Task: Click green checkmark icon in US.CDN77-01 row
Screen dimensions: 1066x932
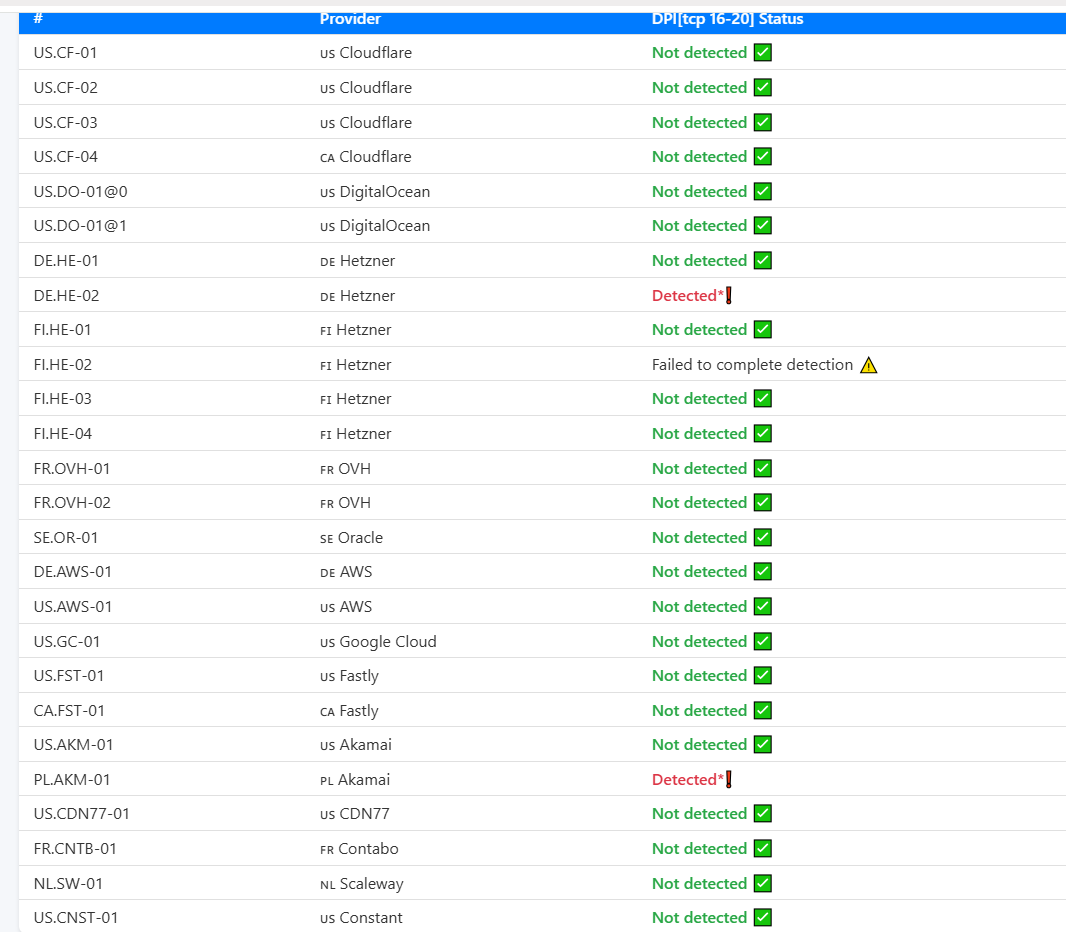Action: (x=763, y=814)
